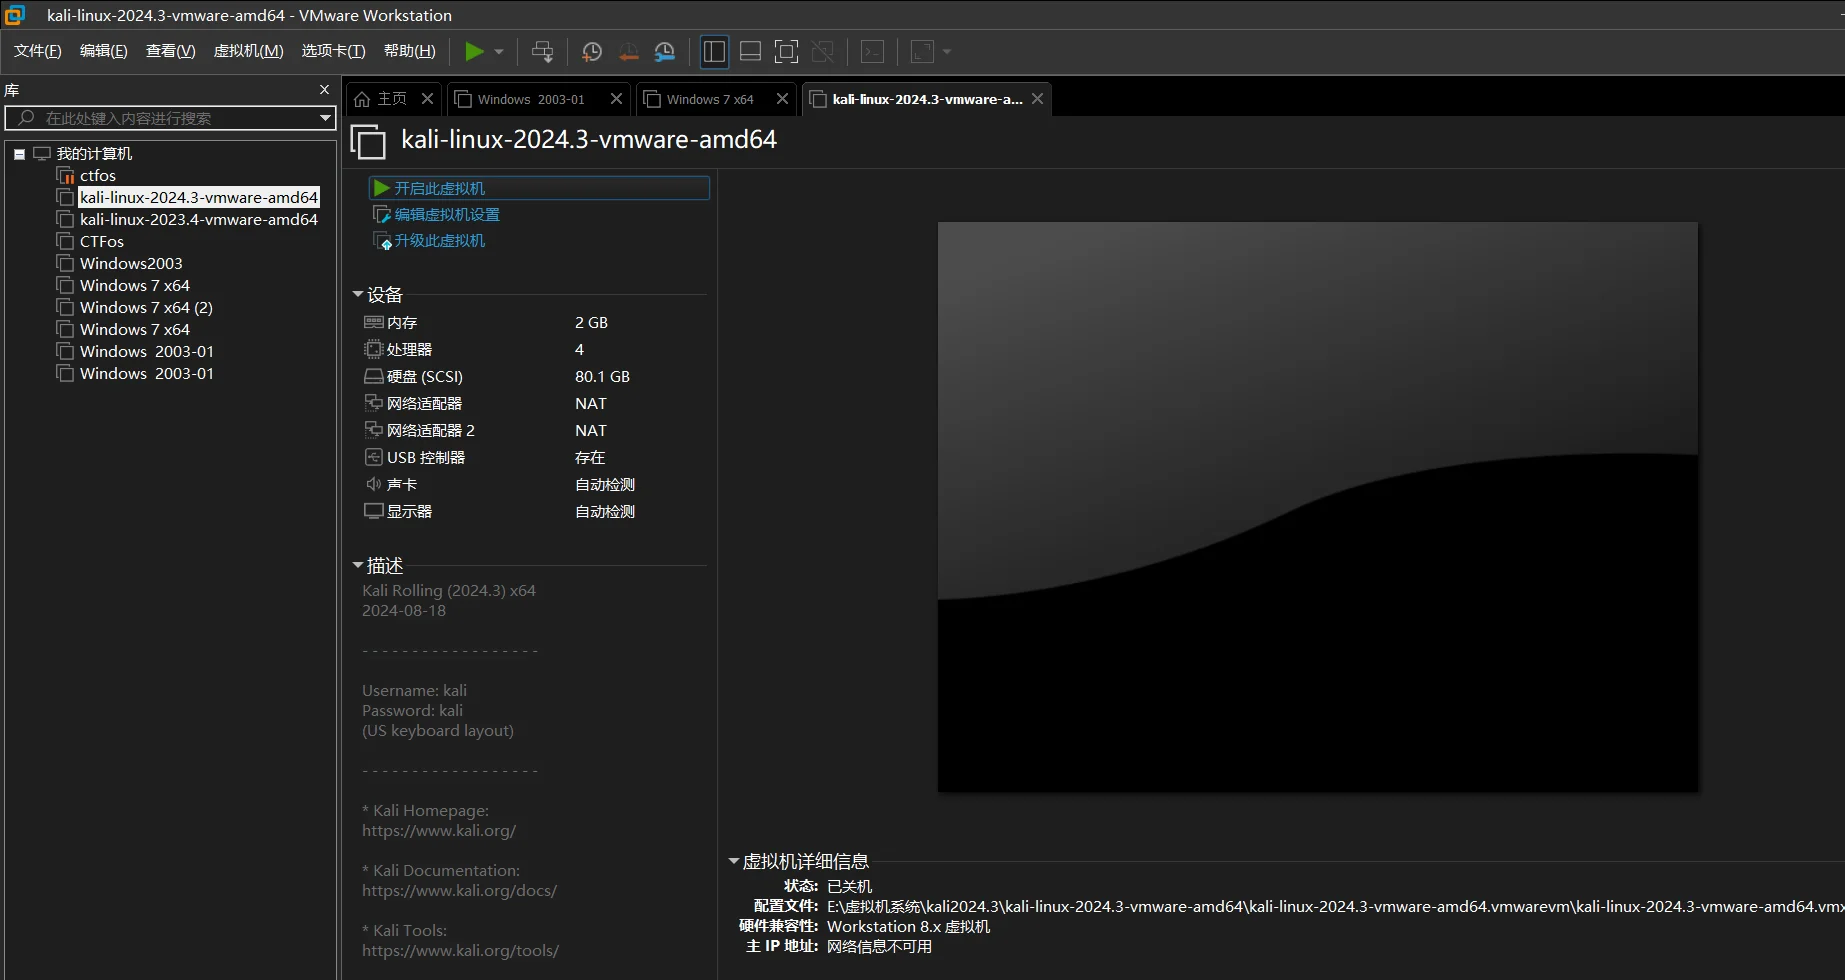Image resolution: width=1845 pixels, height=980 pixels.
Task: Click 开启此虚拟机 to start the VM
Action: (x=438, y=188)
